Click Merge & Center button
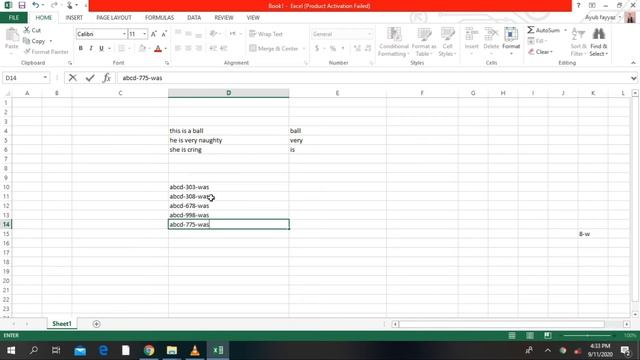Screen dimensions: 640x360 point(274,49)
